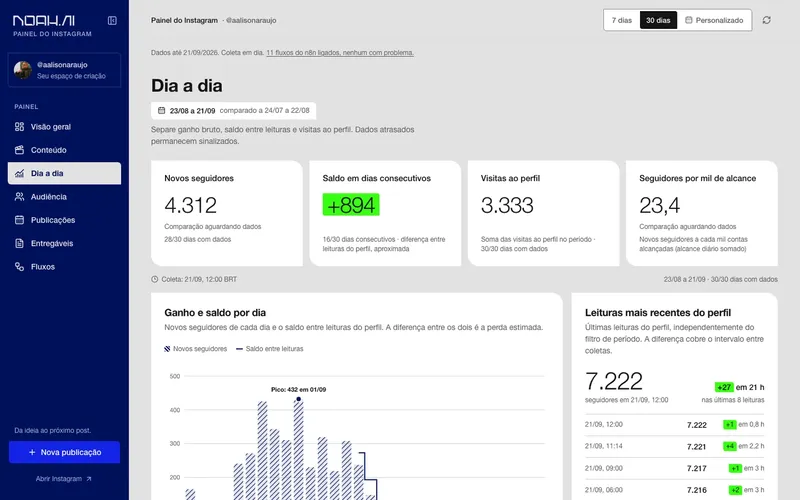This screenshot has height=500, width=800.
Task: Open the 23/08 a 21/09 date selector
Action: click(233, 110)
